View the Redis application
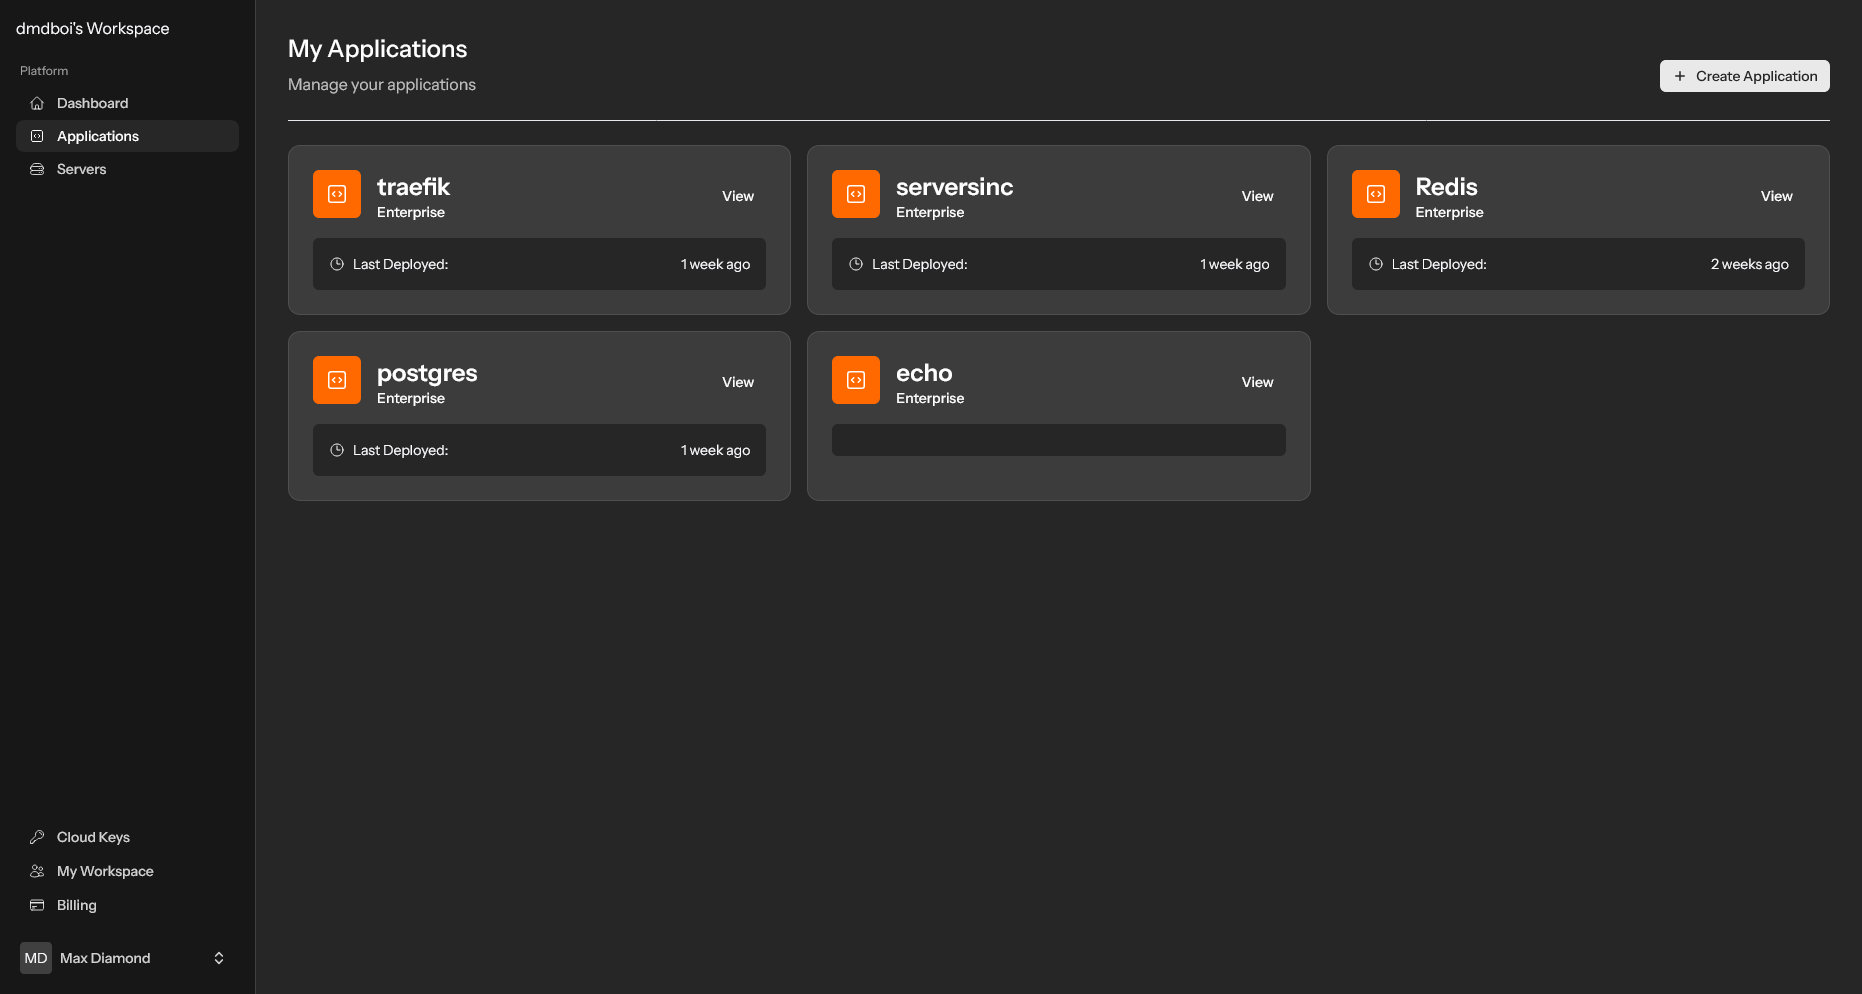Screen dimensions: 1862x994 [1776, 196]
